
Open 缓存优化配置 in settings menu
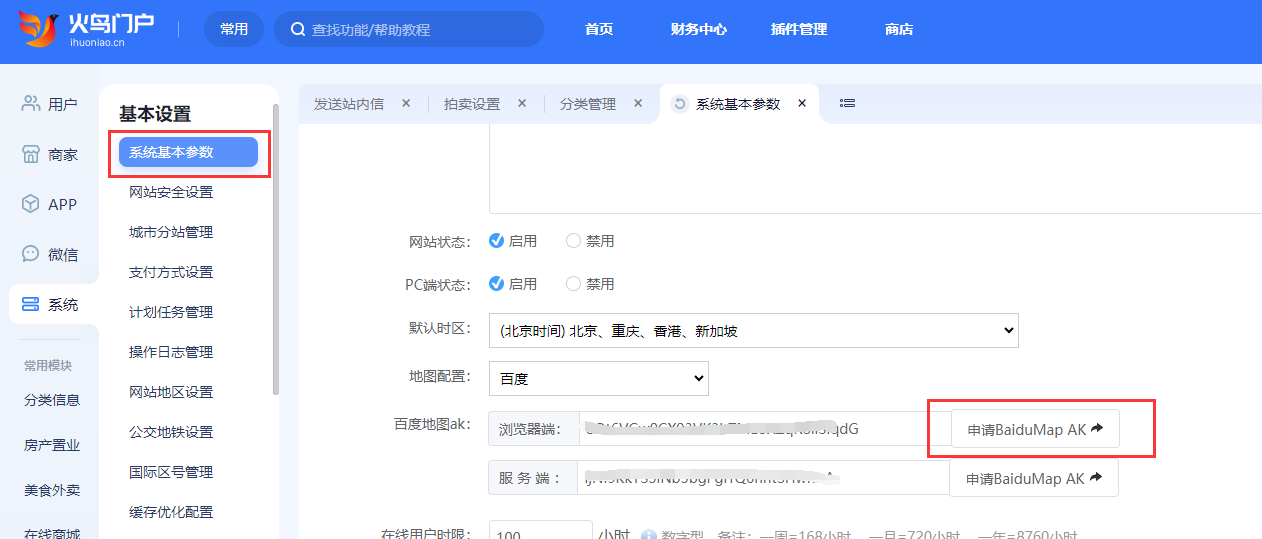tap(171, 512)
